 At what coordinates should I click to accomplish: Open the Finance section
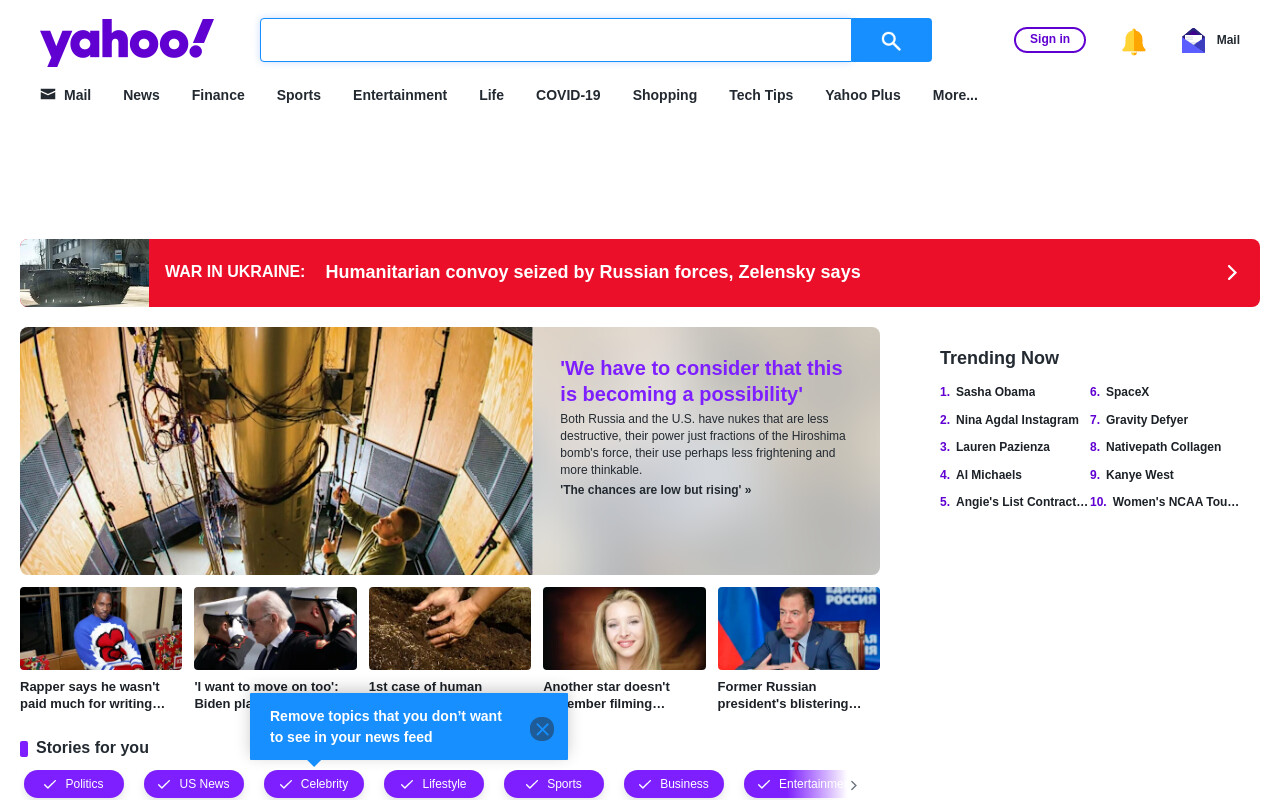(218, 95)
